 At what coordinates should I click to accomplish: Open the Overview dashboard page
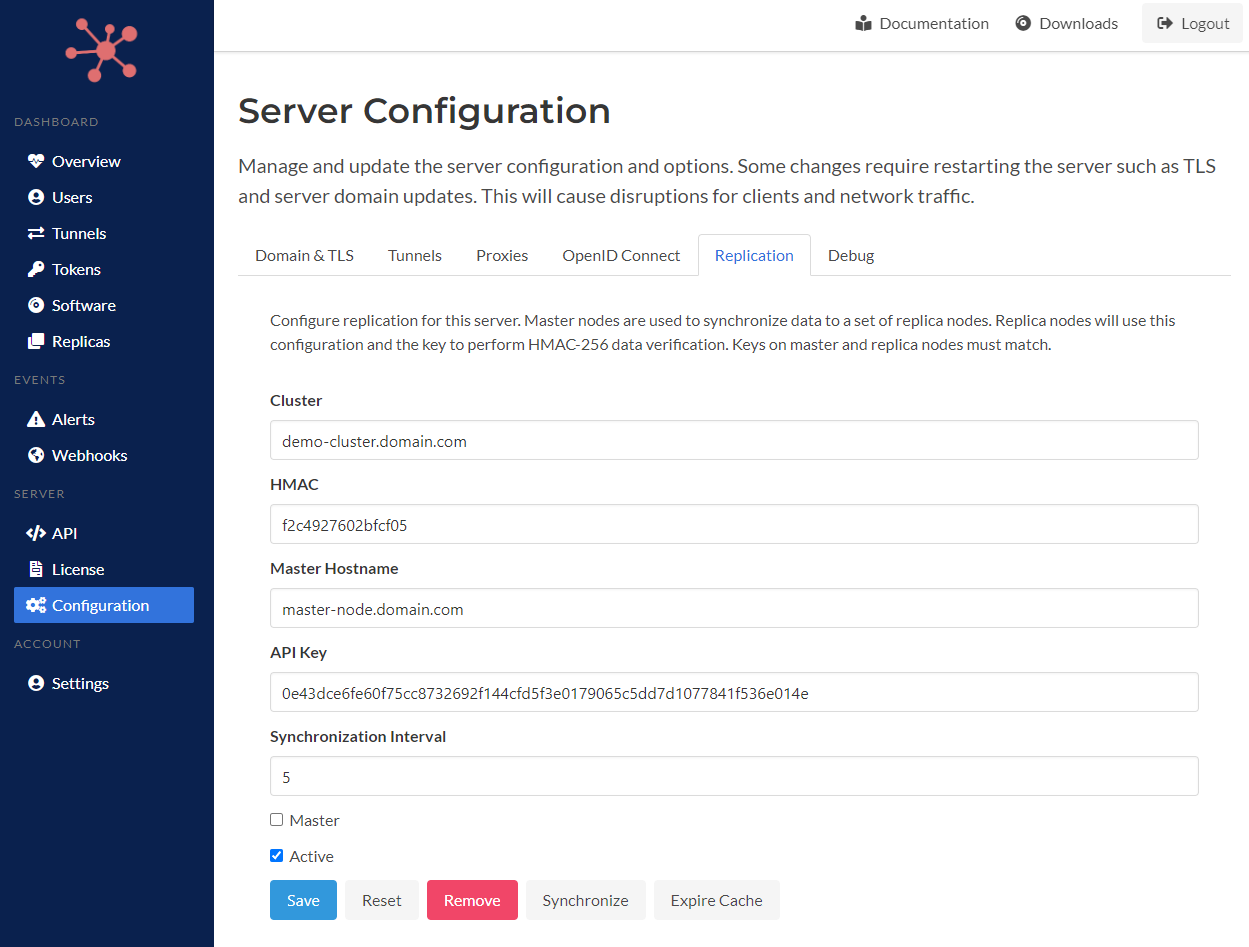tap(86, 161)
